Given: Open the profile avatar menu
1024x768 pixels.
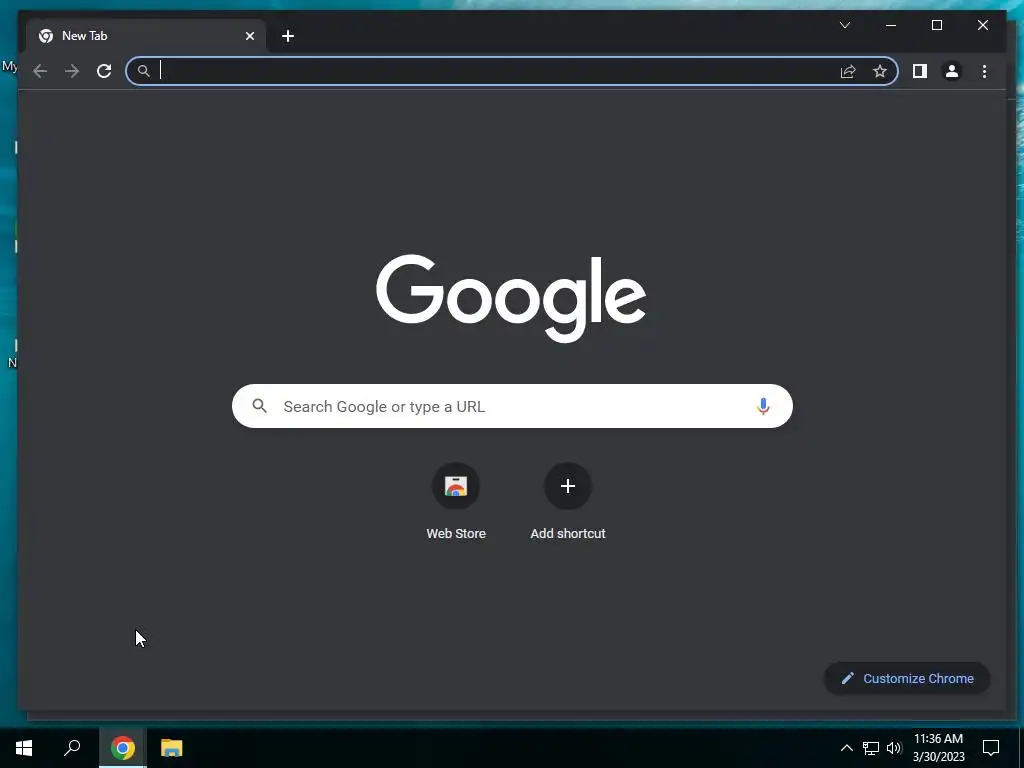Looking at the screenshot, I should 952,71.
